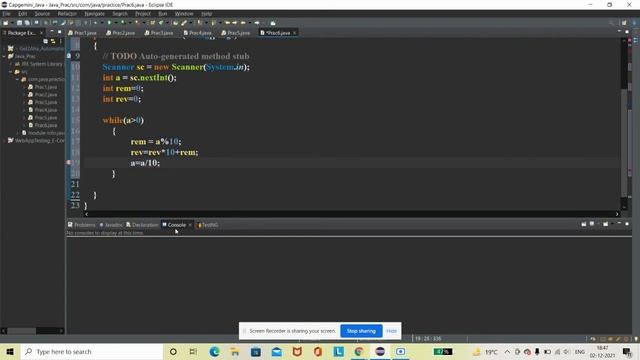The width and height of the screenshot is (640, 360).
Task: Select module-info.java in Package Explorer
Action: coord(43,133)
